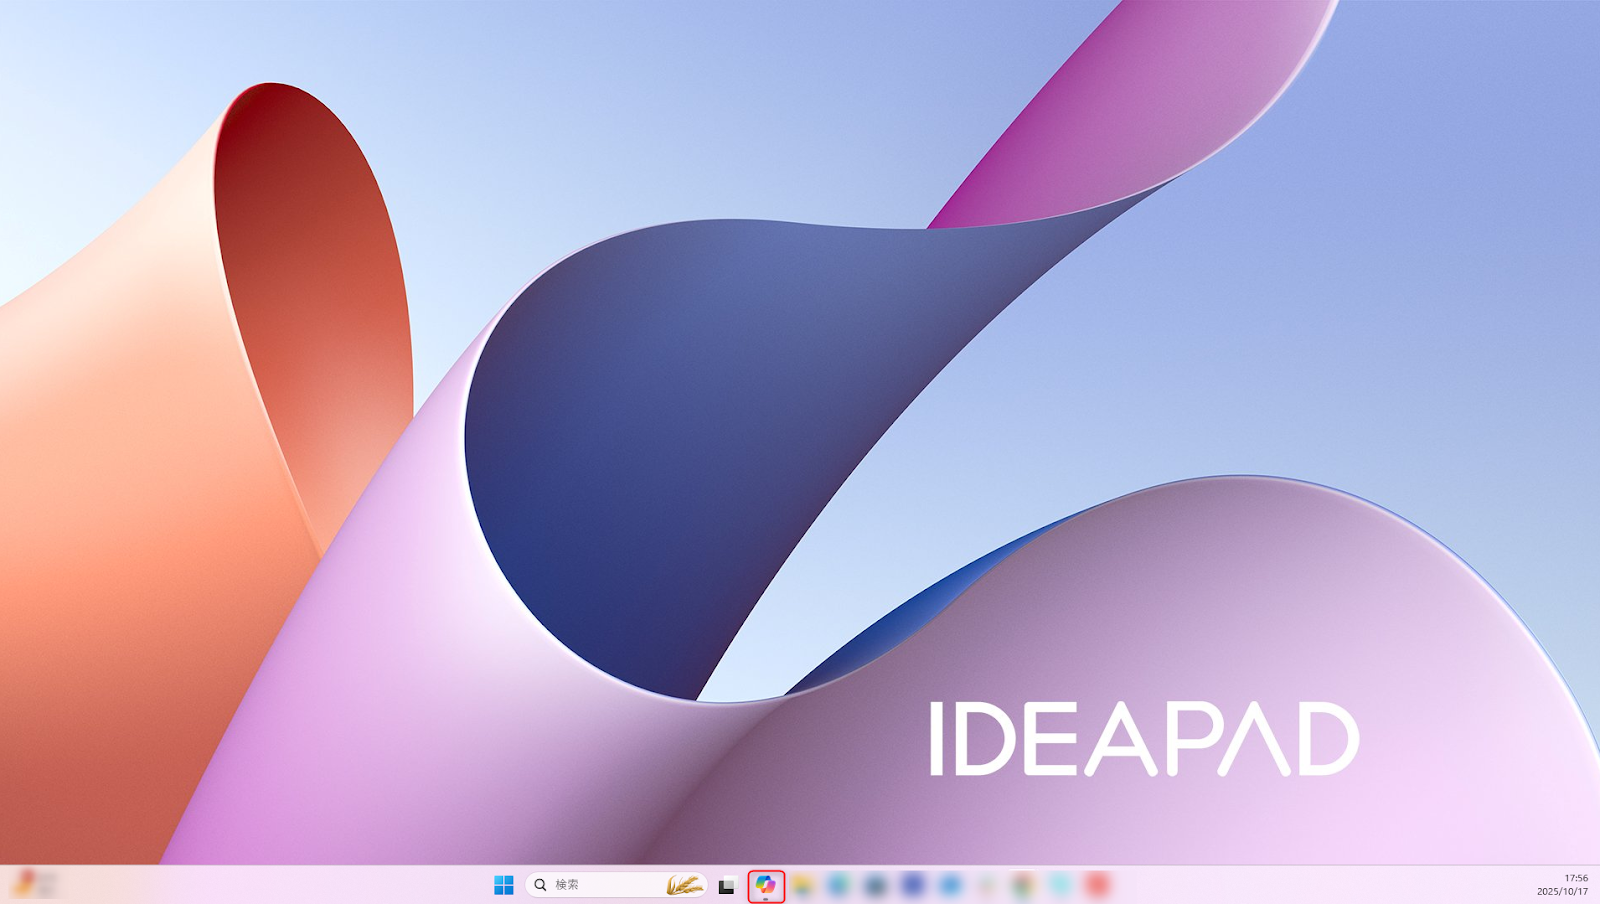Click the last blurred red taskbar icon

[1097, 885]
